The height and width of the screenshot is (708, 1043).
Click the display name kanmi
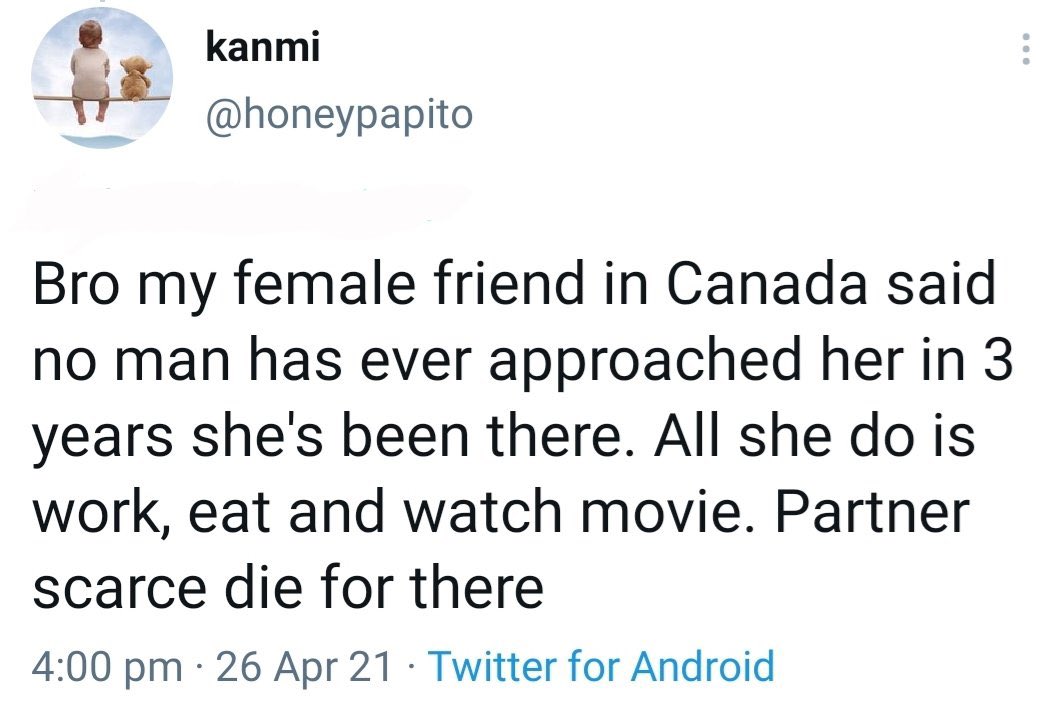pos(263,47)
